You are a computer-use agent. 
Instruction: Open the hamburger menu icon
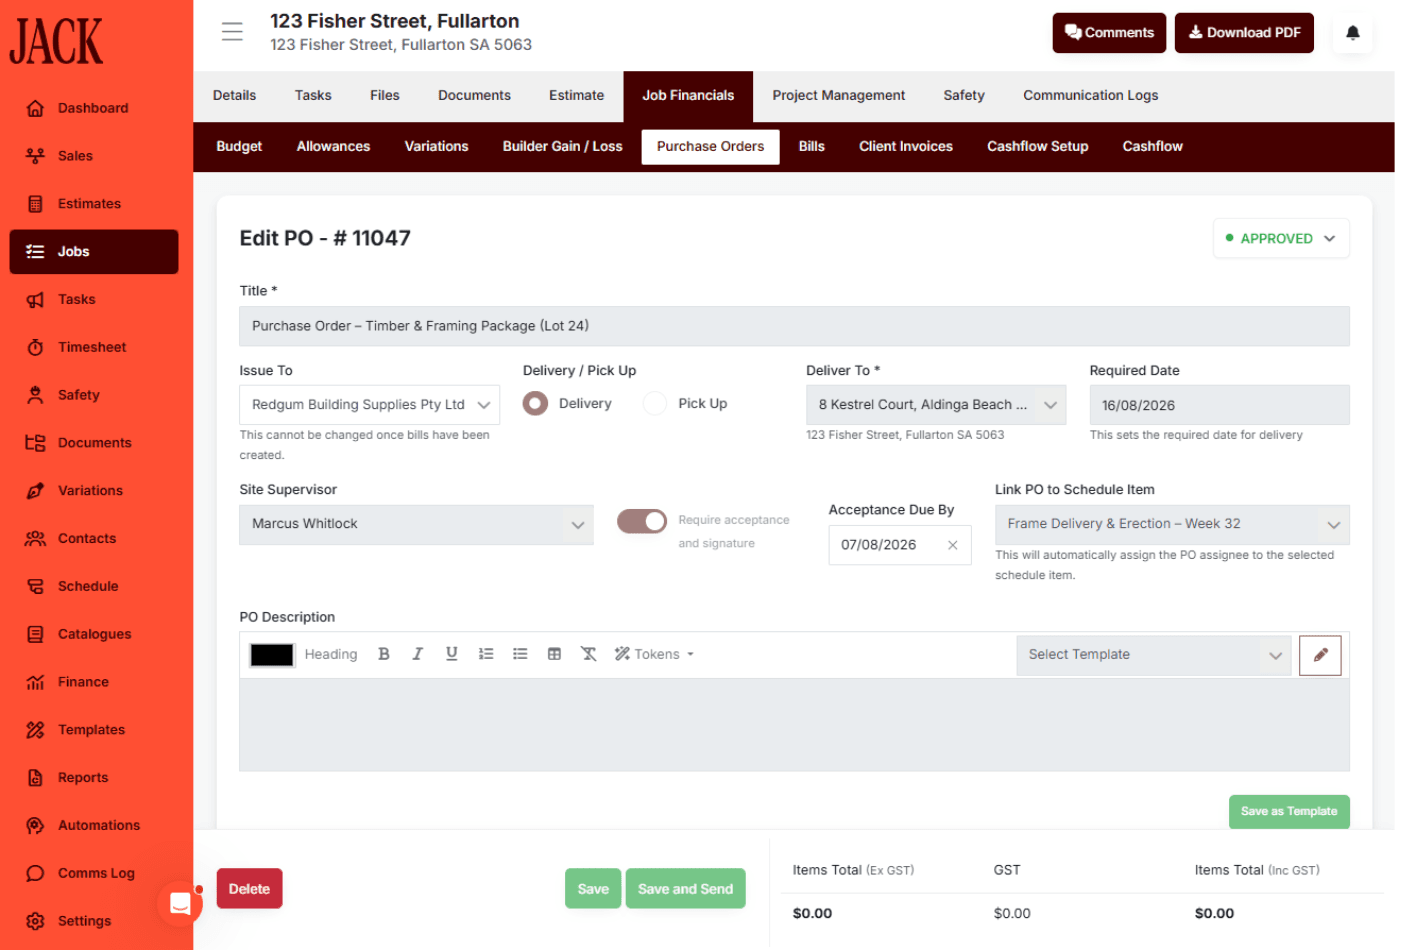point(232,32)
